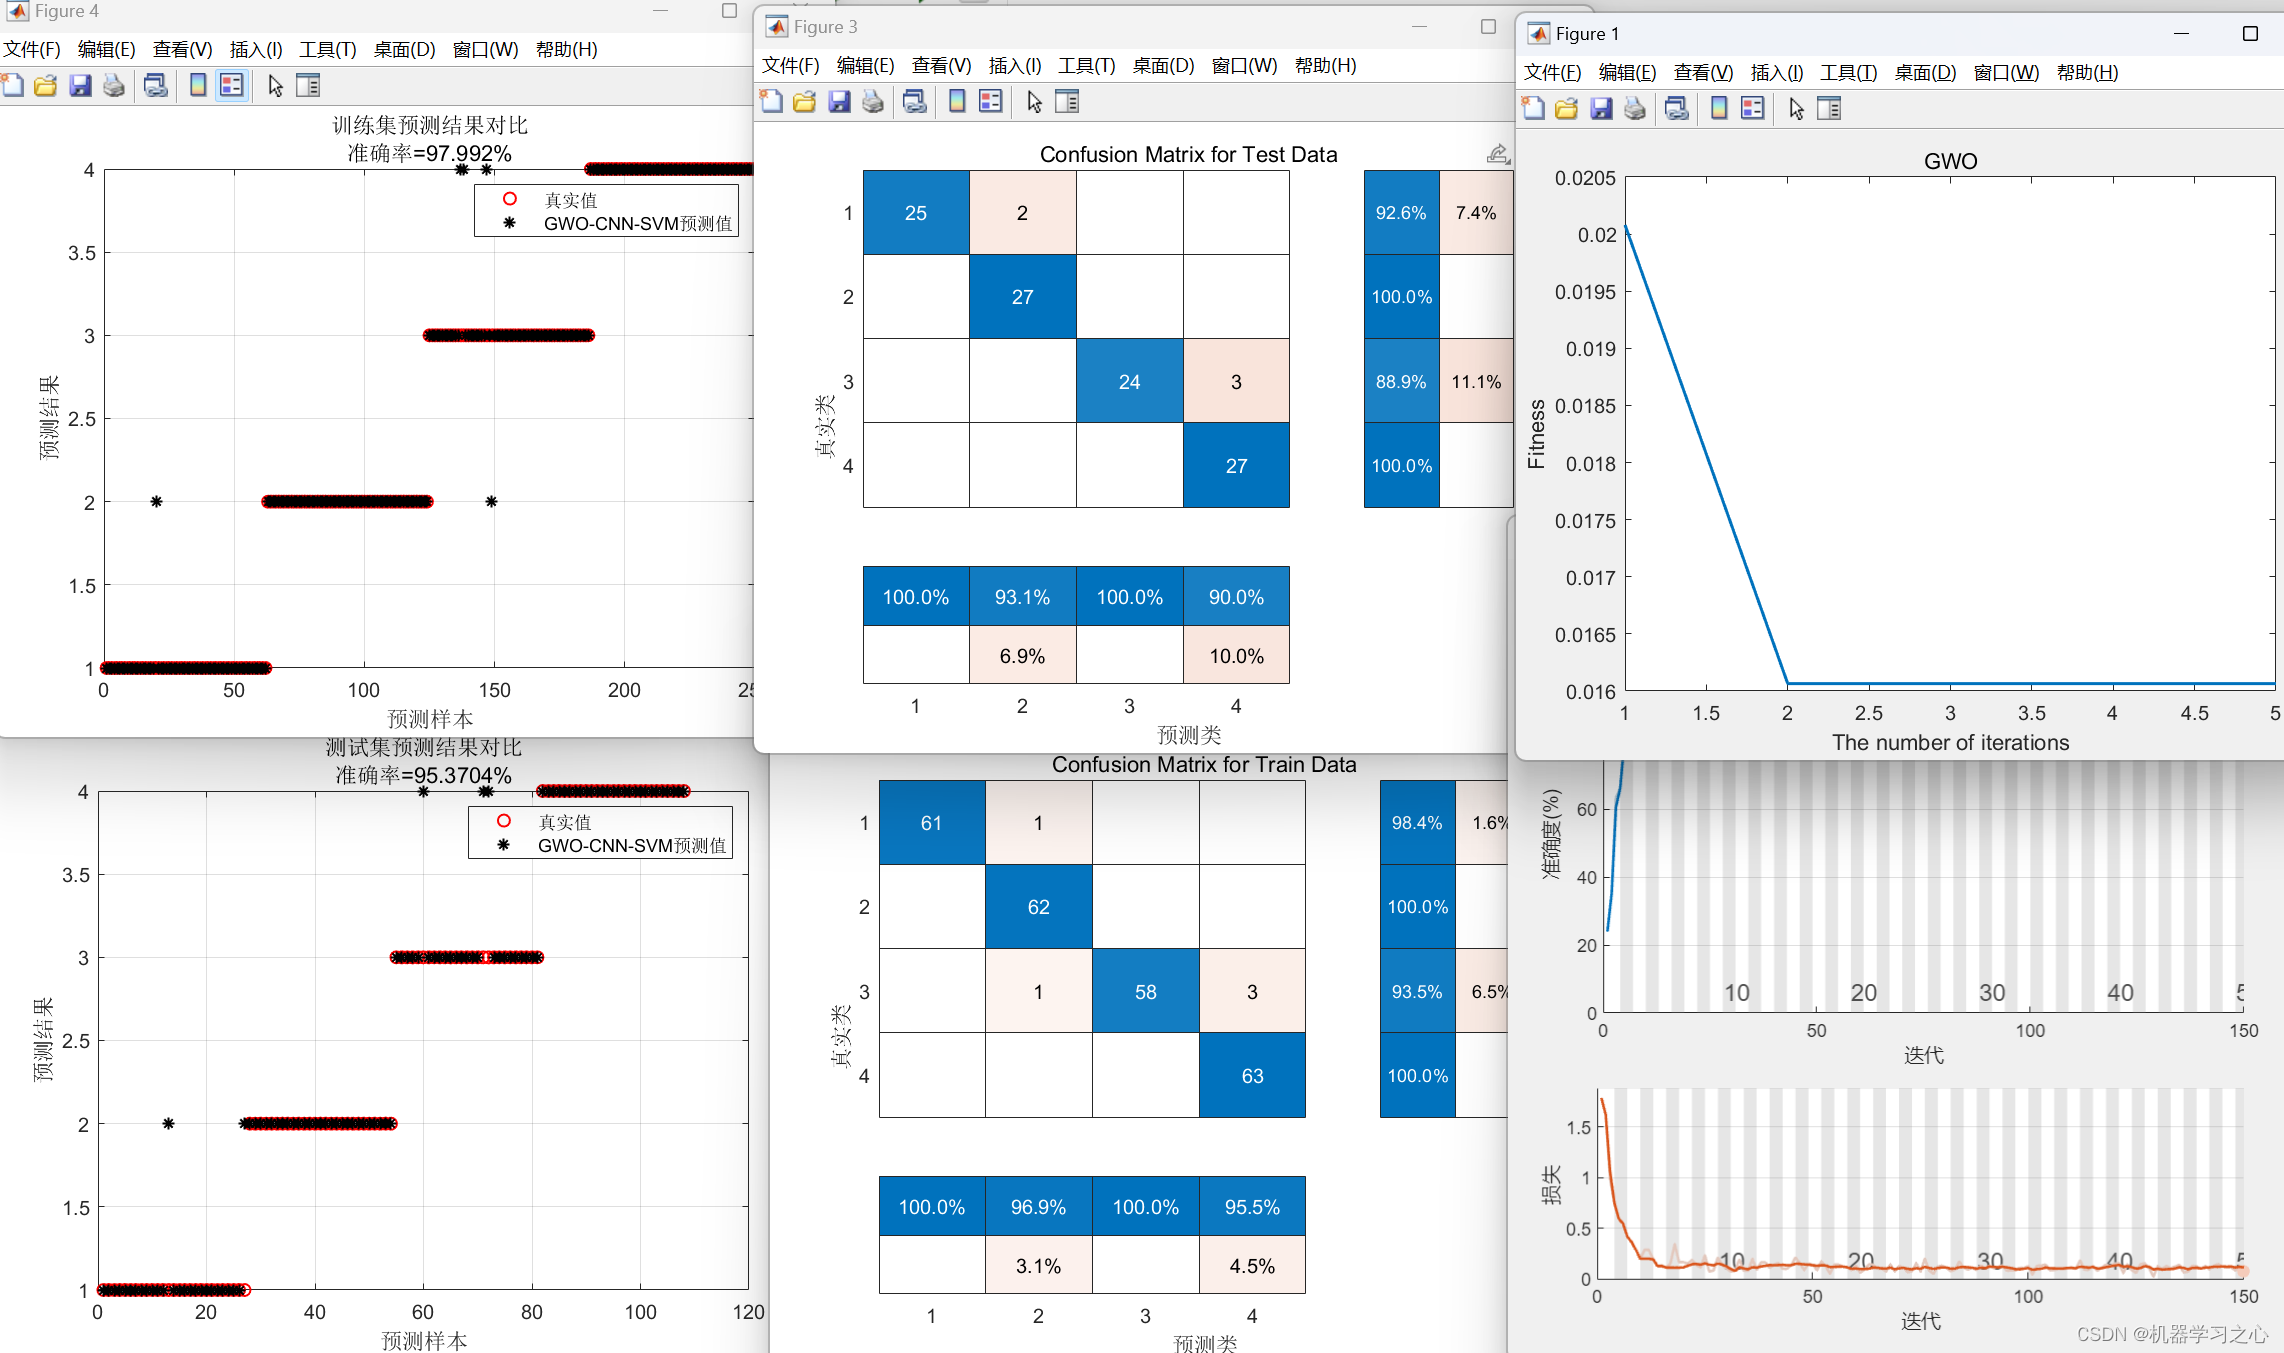Click legend box in 测试集预测结果对比 plot
This screenshot has width=2284, height=1353.
[x=601, y=833]
